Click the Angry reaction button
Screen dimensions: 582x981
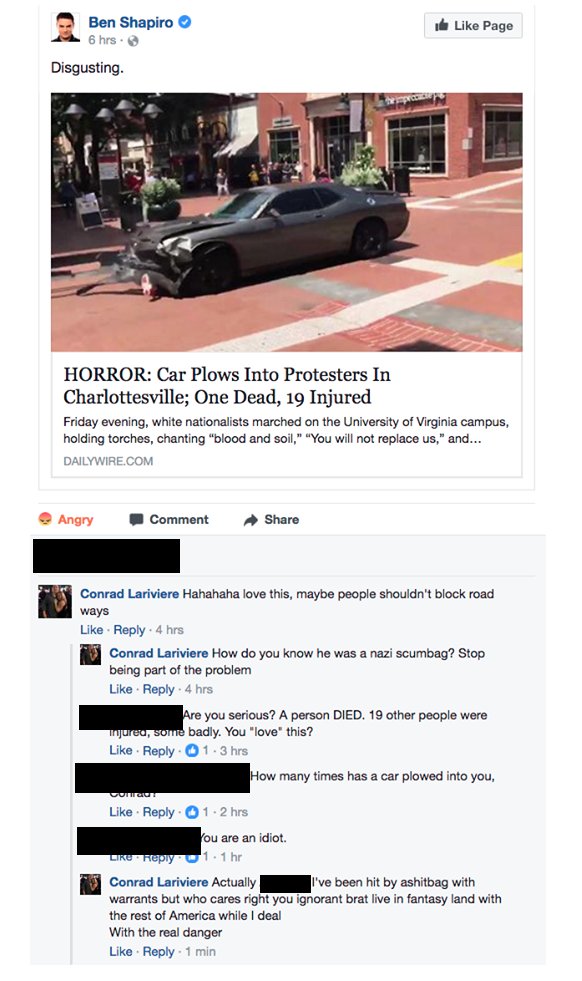tap(66, 519)
